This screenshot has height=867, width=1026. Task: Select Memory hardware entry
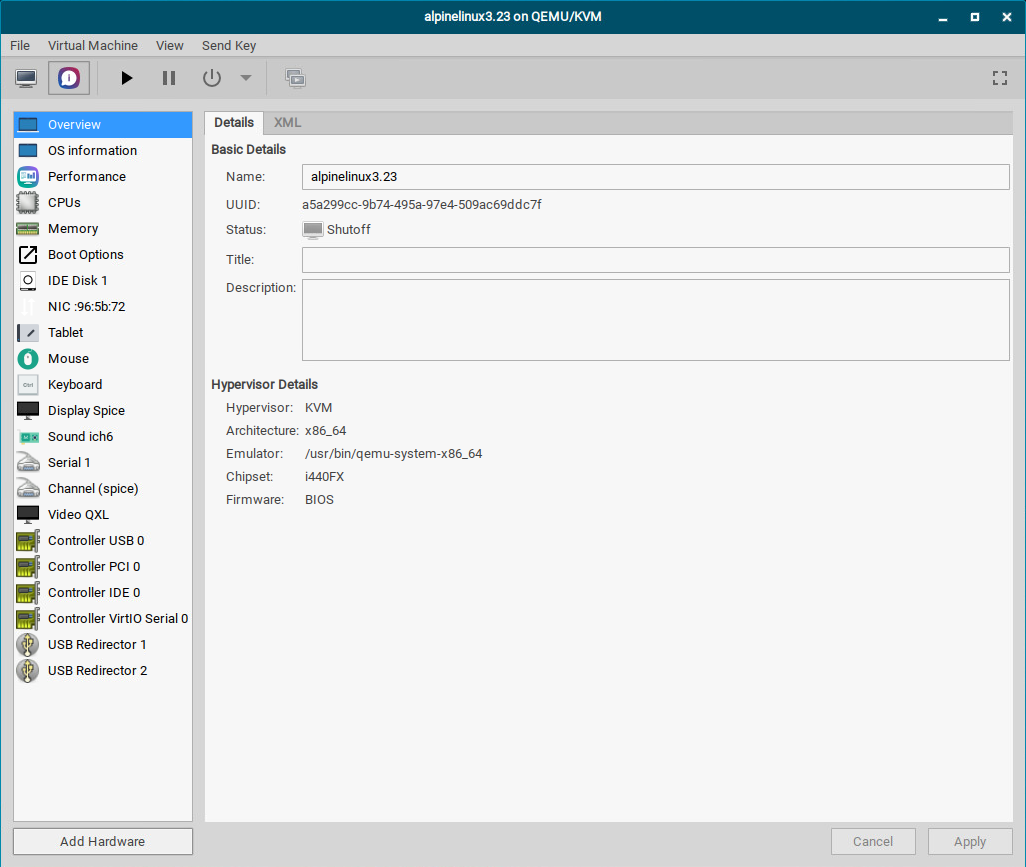pyautogui.click(x=103, y=228)
